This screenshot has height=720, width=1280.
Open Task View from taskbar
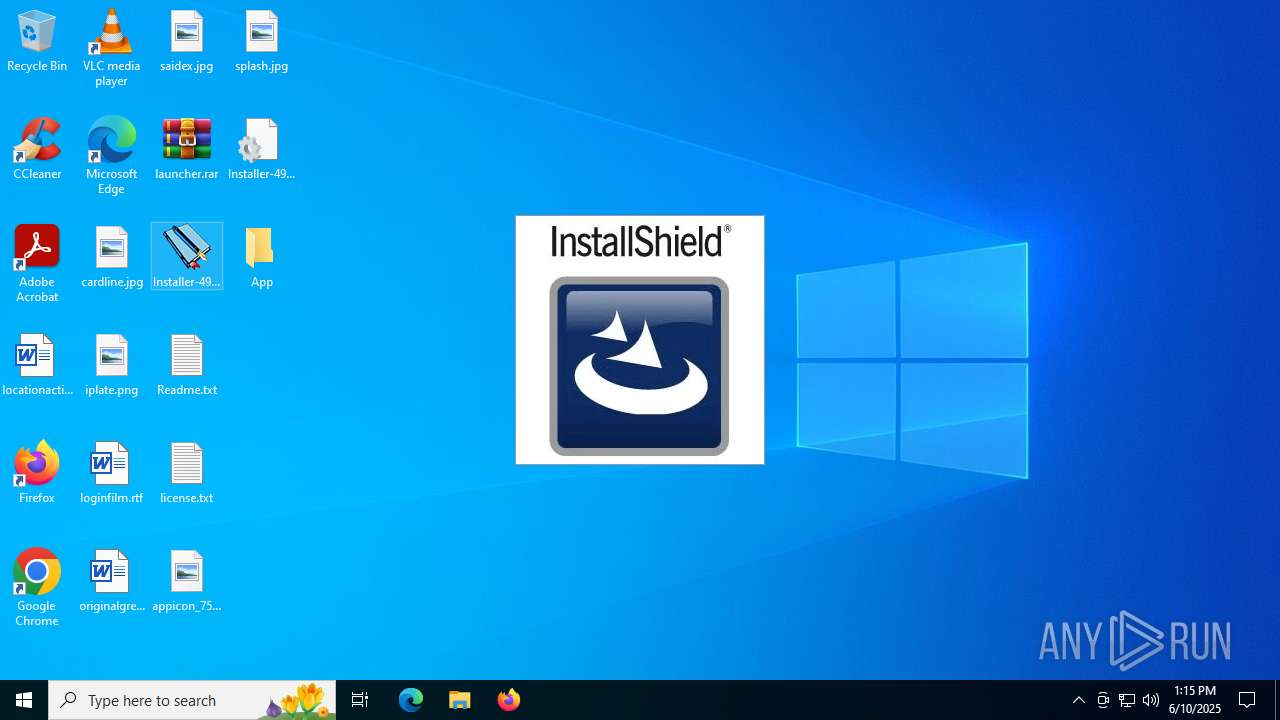point(360,700)
